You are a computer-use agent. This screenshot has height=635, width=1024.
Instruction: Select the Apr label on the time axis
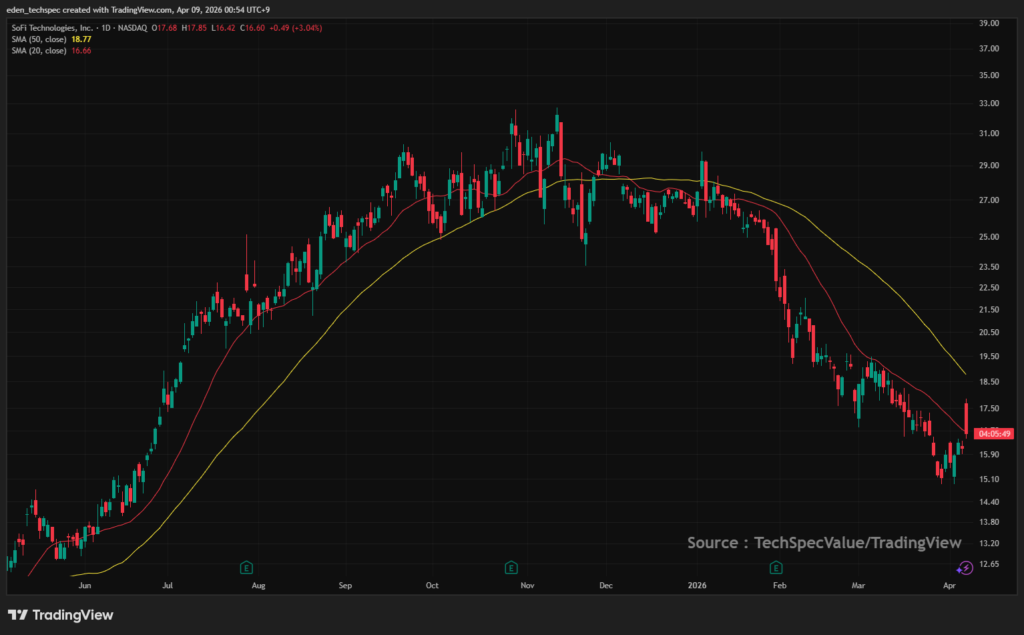click(x=948, y=585)
